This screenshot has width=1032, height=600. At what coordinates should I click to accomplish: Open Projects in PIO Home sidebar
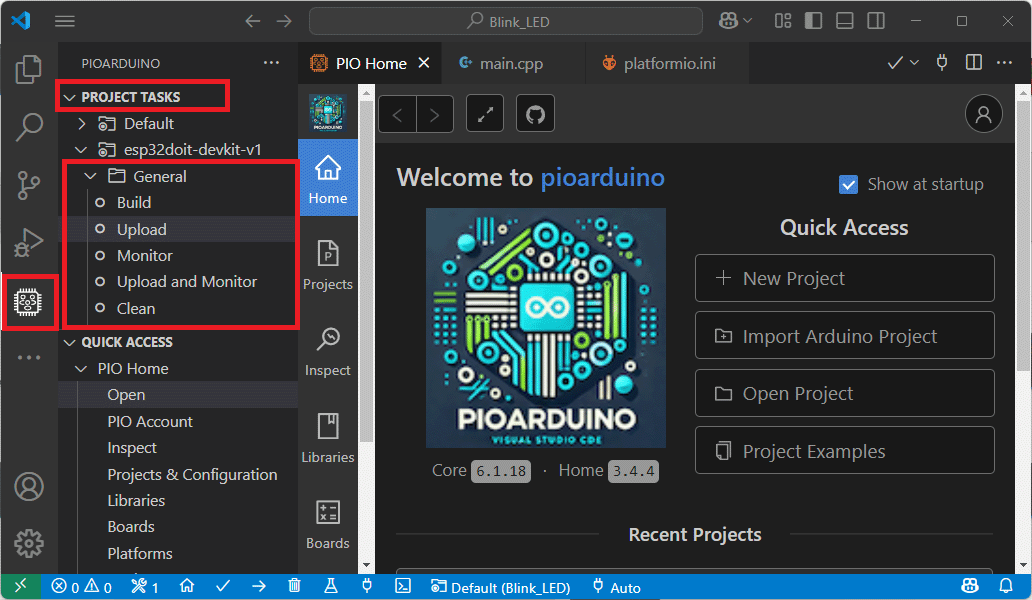tap(328, 266)
